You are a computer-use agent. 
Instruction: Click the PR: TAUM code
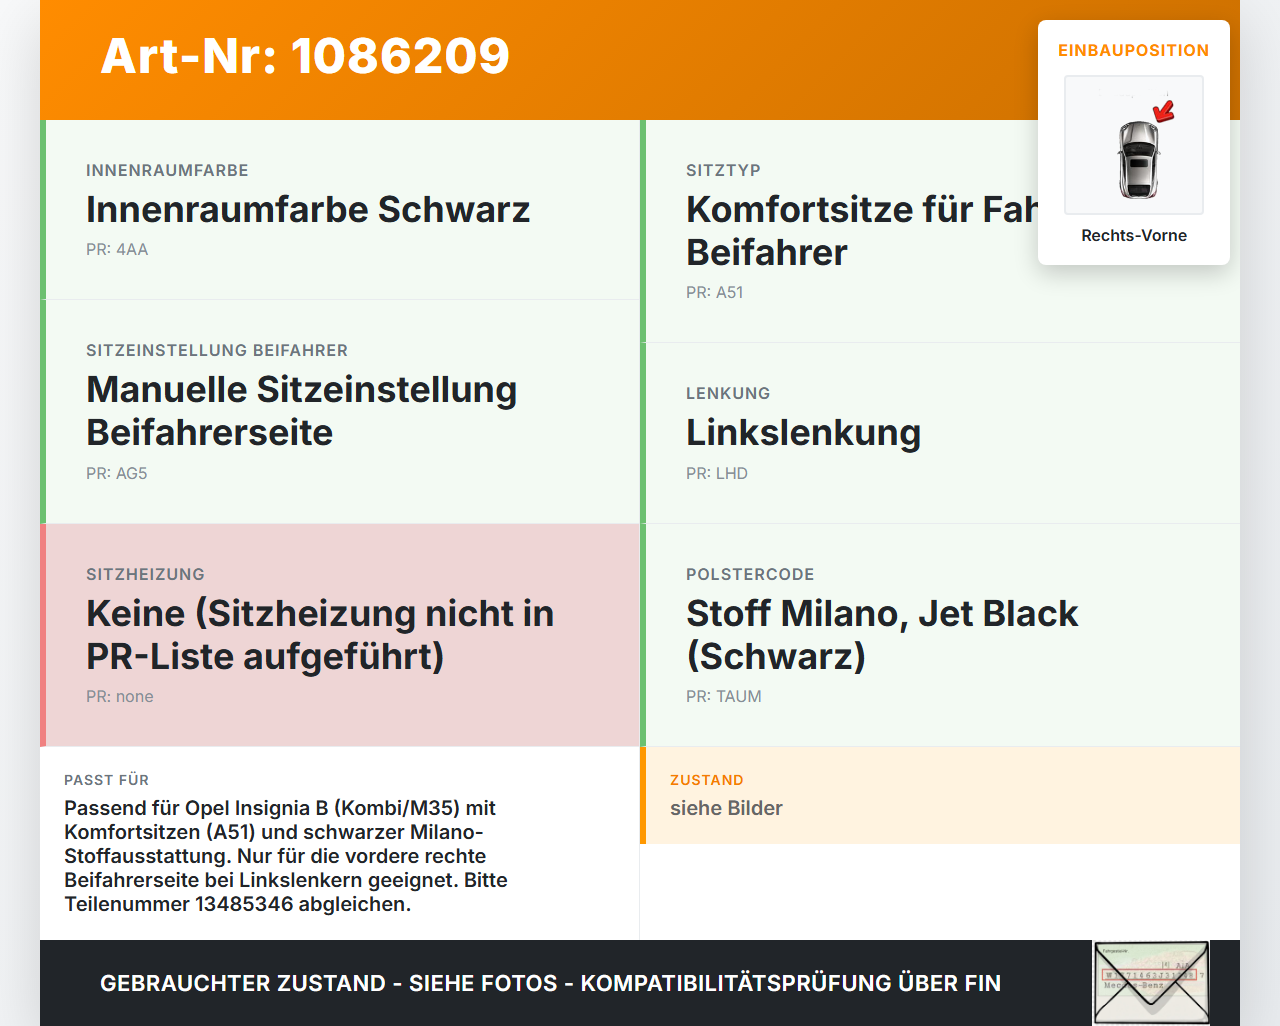[724, 697]
